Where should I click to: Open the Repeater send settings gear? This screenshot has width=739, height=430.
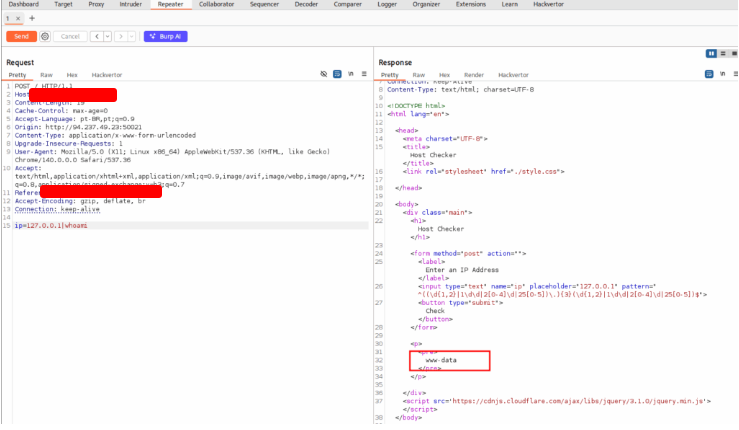45,36
